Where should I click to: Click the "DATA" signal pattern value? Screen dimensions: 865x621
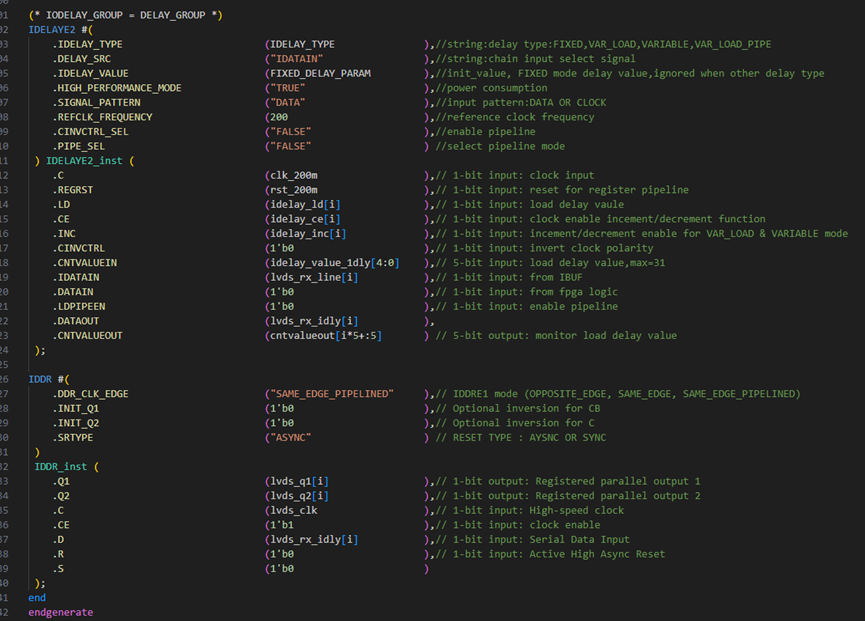point(287,103)
